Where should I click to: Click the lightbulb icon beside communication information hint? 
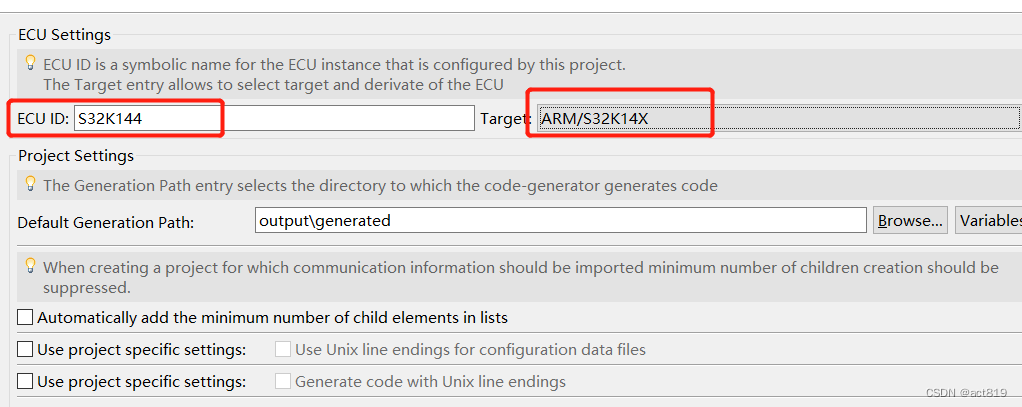30,265
